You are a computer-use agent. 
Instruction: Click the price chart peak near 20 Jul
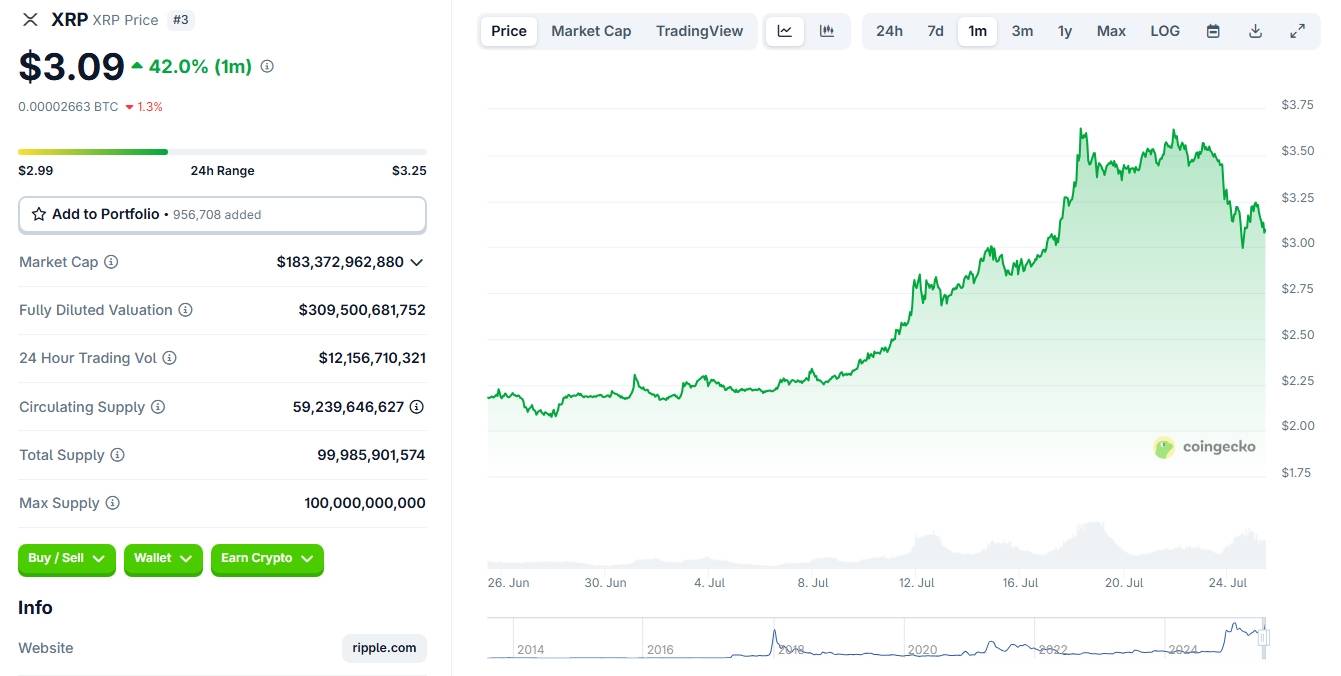pyautogui.click(x=1082, y=130)
